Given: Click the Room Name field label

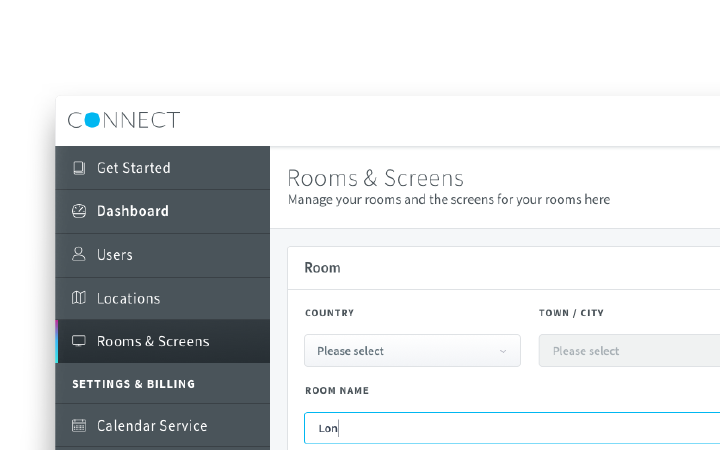Looking at the screenshot, I should coord(337,391).
